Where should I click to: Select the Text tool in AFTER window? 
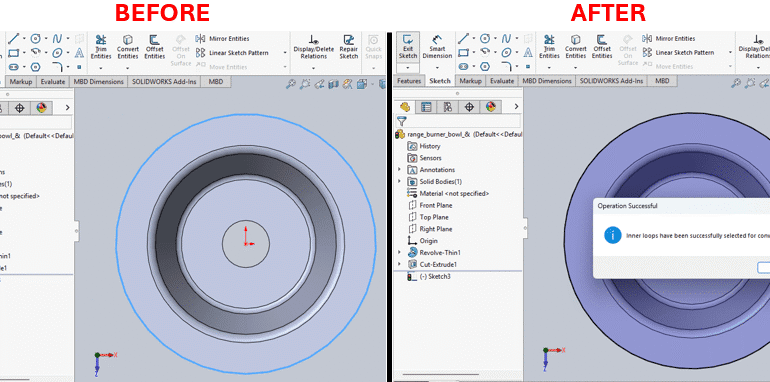(x=528, y=52)
